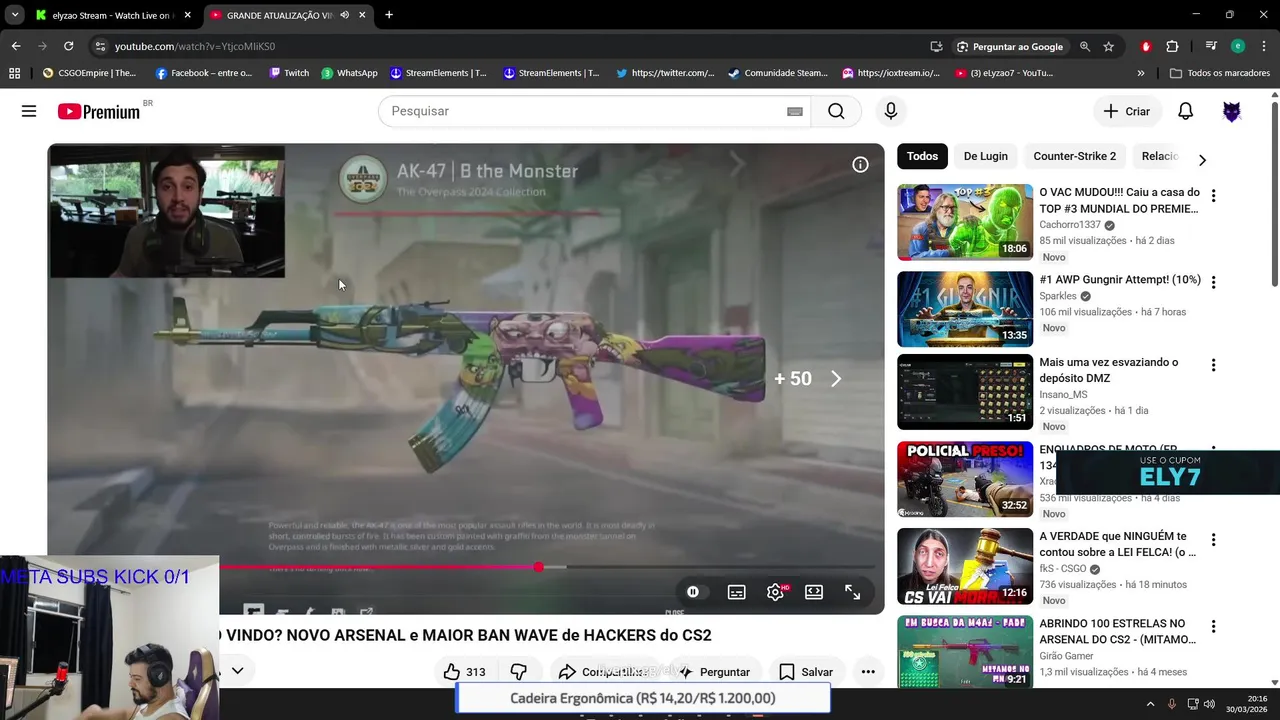This screenshot has width=1280, height=720.
Task: Options menu for ABRINDO 100 ESTRELAS video
Action: pos(1213,627)
